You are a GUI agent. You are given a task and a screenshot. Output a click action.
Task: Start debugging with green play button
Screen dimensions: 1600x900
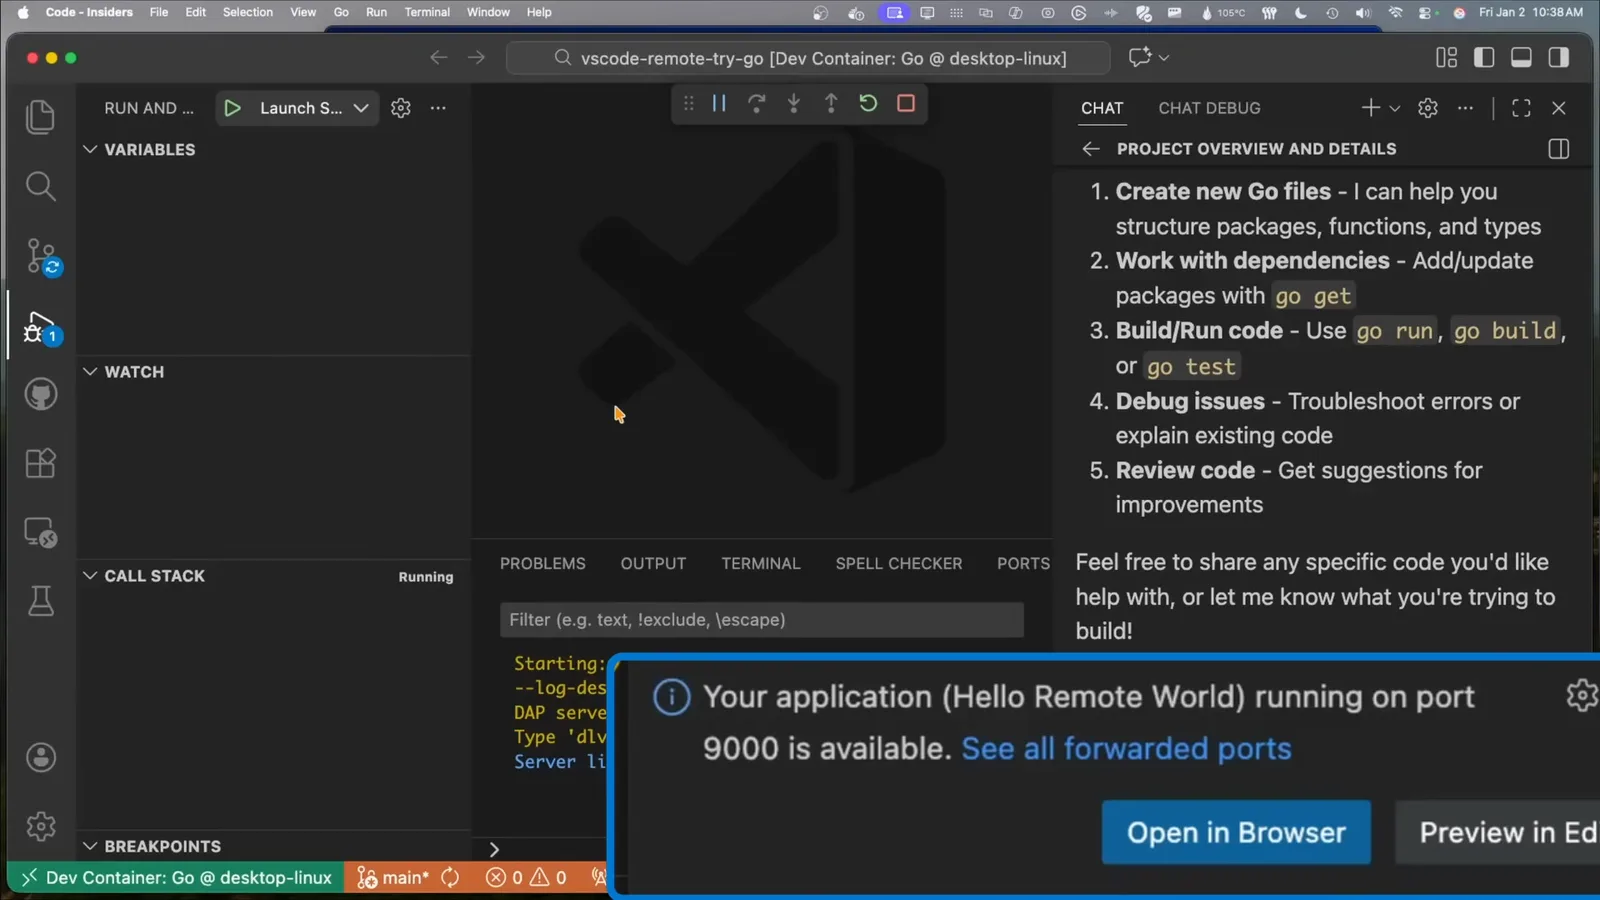pyautogui.click(x=232, y=108)
